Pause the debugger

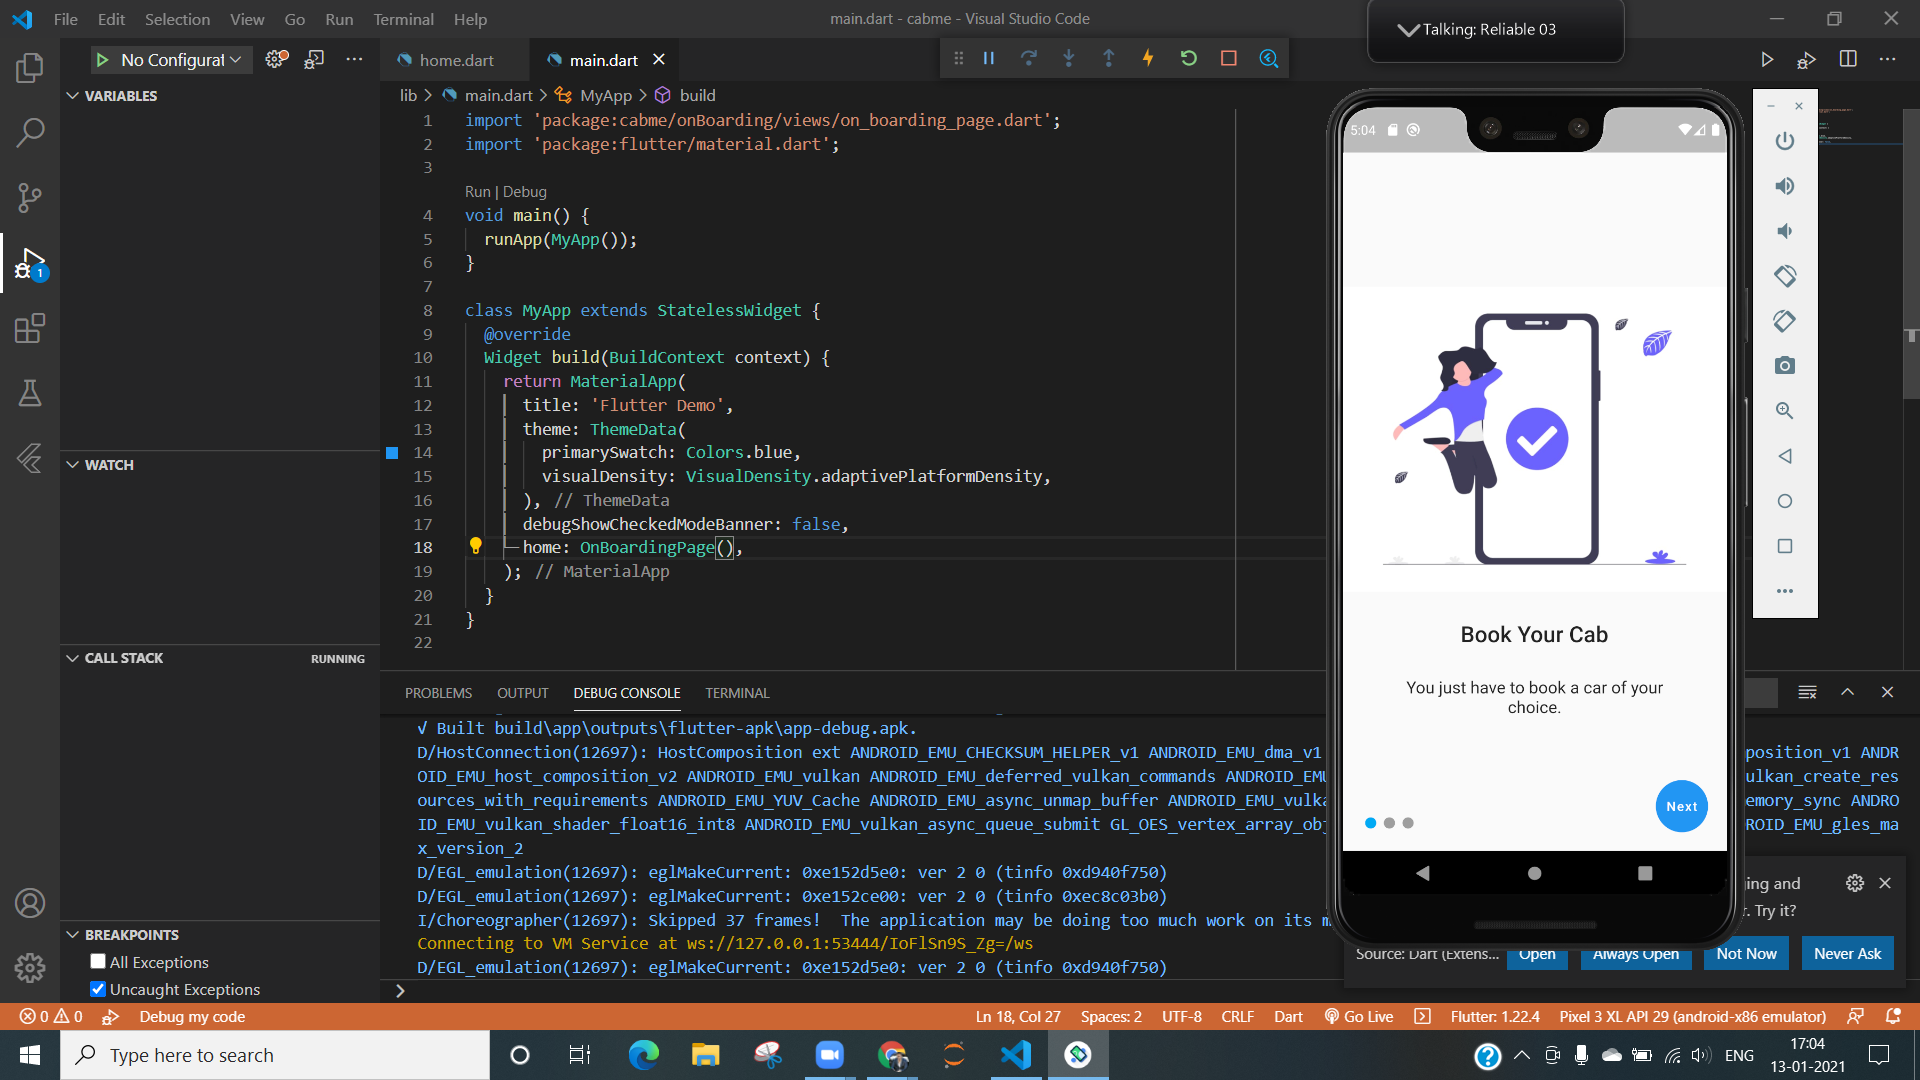click(x=988, y=58)
